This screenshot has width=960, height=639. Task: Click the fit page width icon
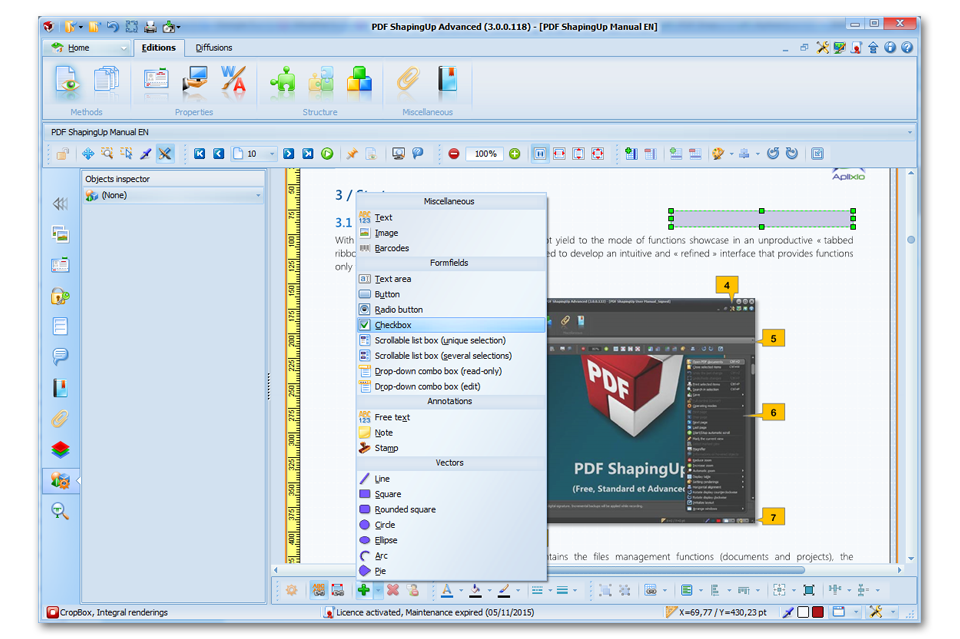click(559, 154)
